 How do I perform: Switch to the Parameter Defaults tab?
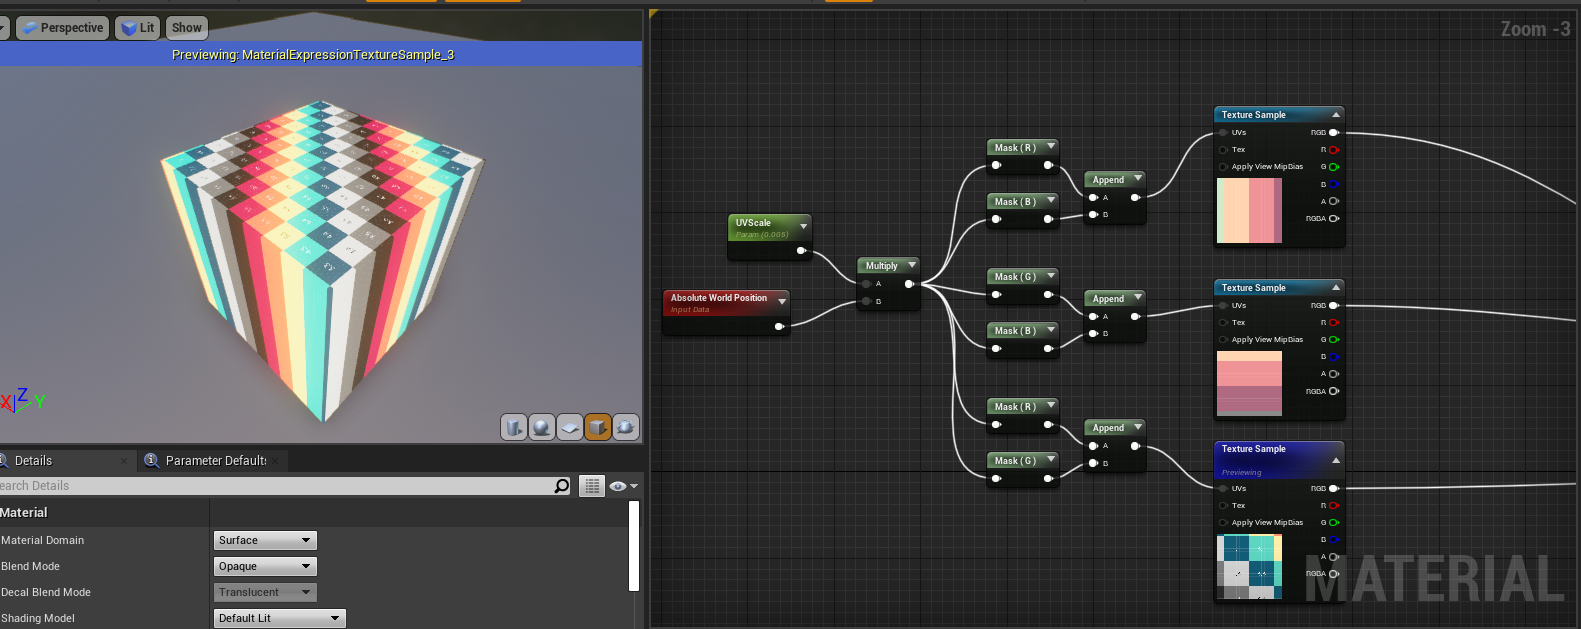pyautogui.click(x=215, y=461)
